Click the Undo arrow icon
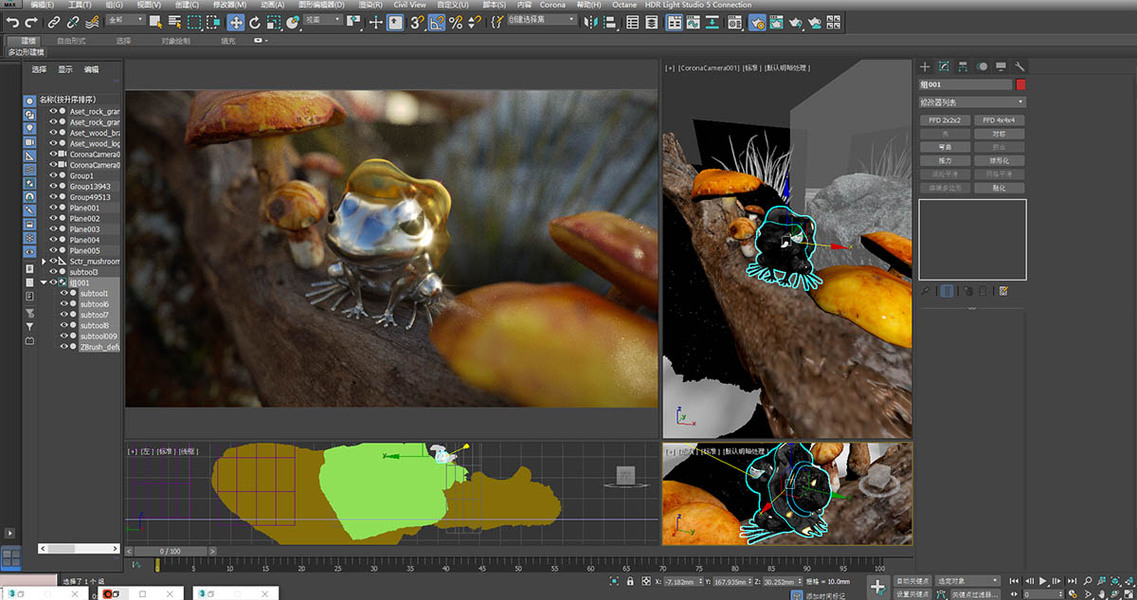Image resolution: width=1137 pixels, height=600 pixels. [x=12, y=22]
